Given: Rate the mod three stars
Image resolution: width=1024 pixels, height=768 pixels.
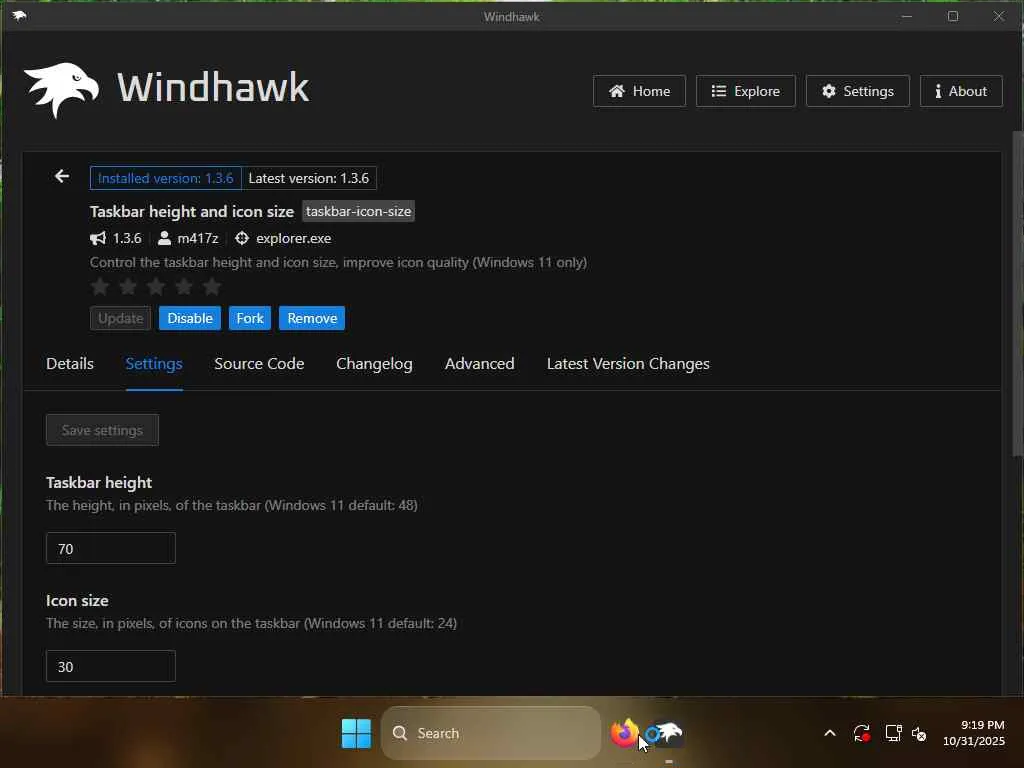Looking at the screenshot, I should pyautogui.click(x=156, y=287).
